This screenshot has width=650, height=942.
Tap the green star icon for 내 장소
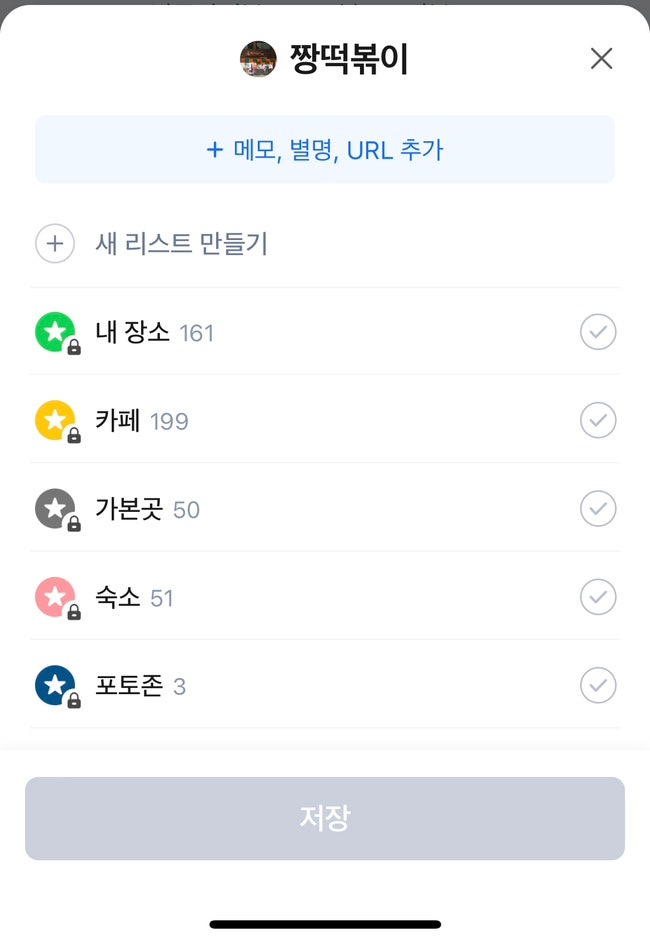[x=55, y=332]
